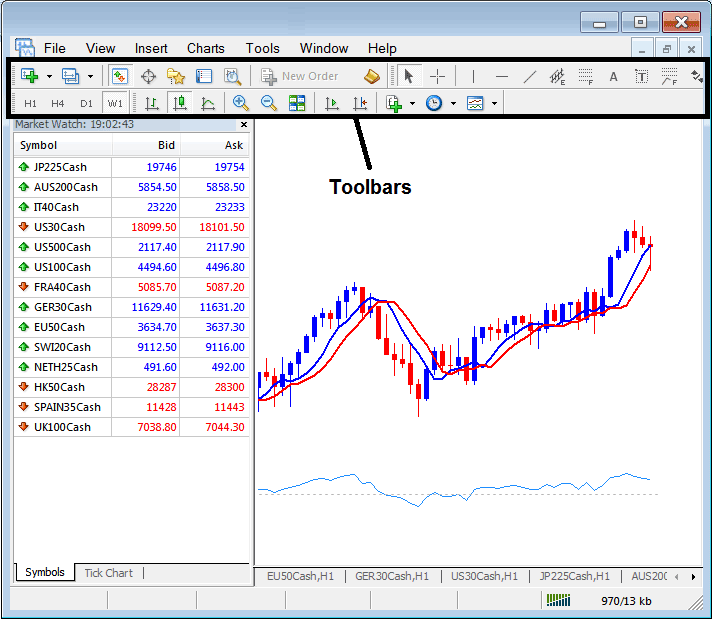712x619 pixels.
Task: Close the Market Watch panel
Action: 244,124
